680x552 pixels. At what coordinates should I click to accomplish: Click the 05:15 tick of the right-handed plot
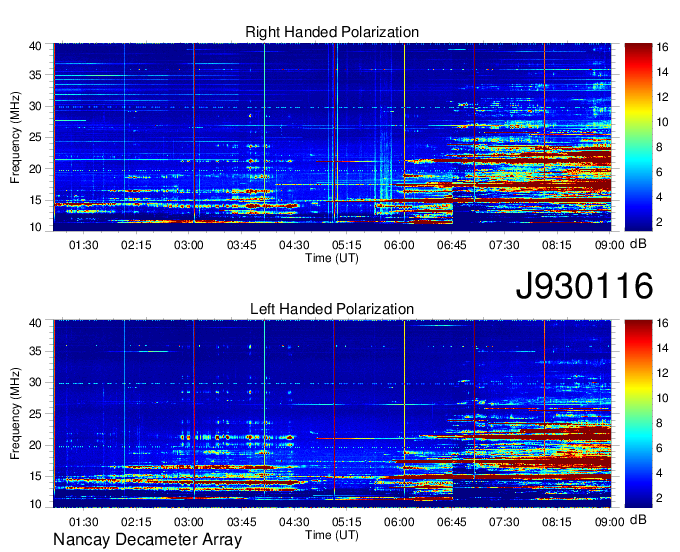point(347,245)
